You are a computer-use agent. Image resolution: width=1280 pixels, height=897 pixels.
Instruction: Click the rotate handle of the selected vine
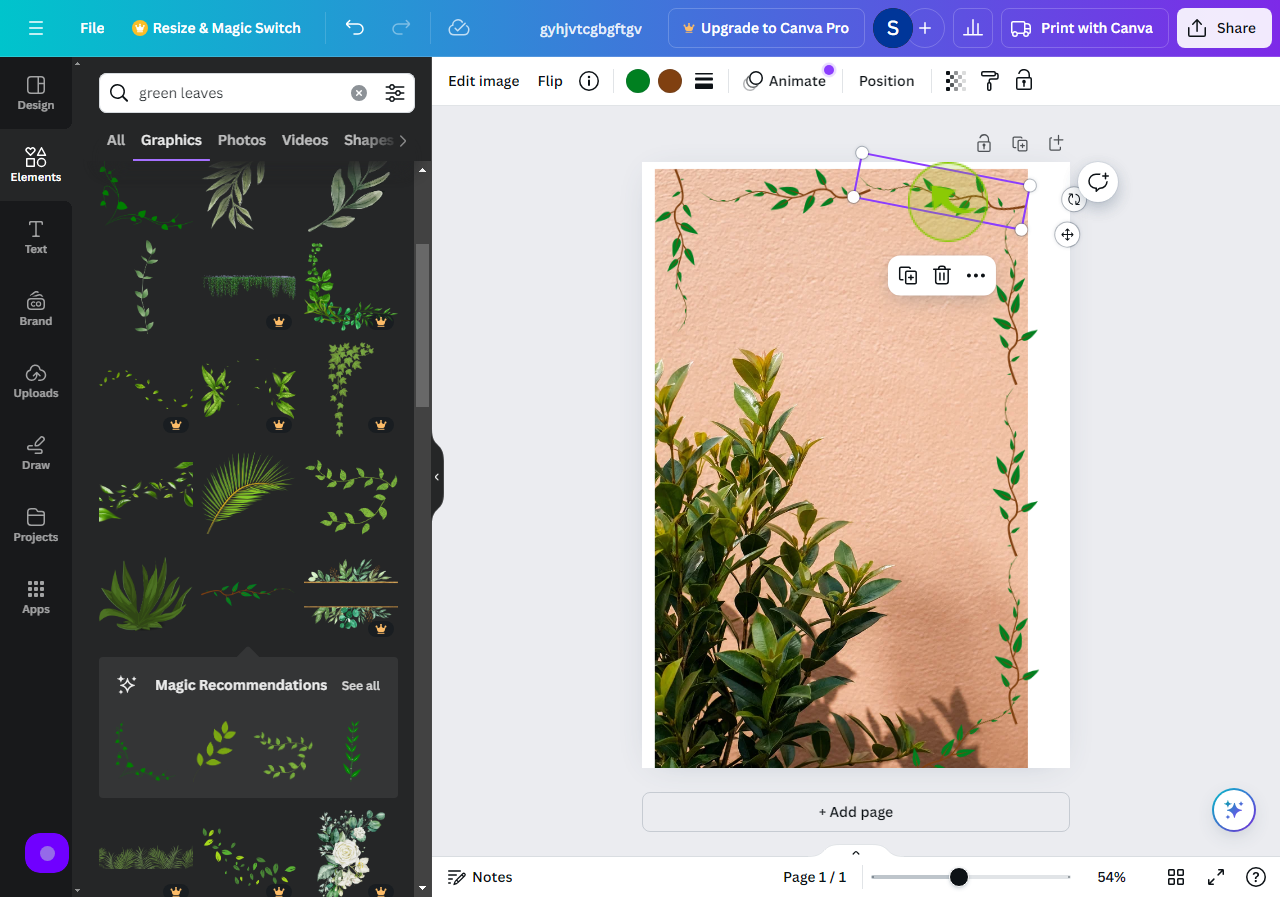pyautogui.click(x=1074, y=199)
